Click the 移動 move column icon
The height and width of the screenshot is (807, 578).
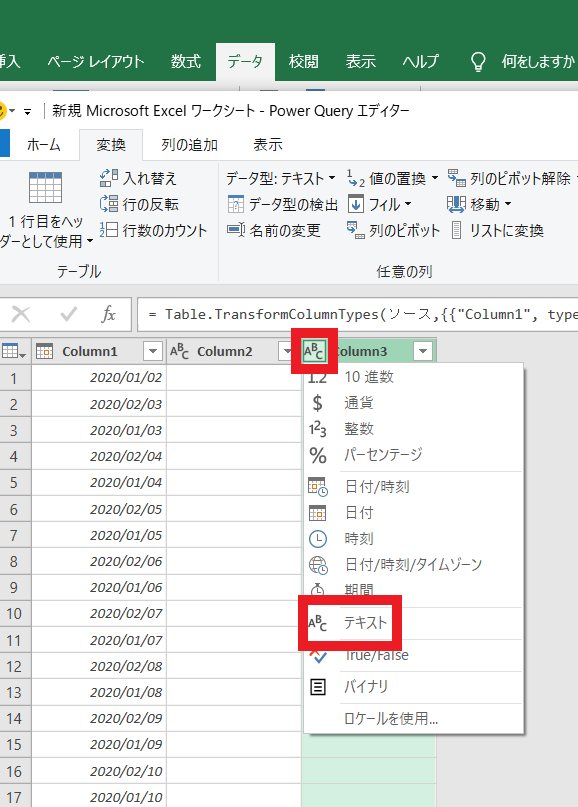tap(457, 204)
